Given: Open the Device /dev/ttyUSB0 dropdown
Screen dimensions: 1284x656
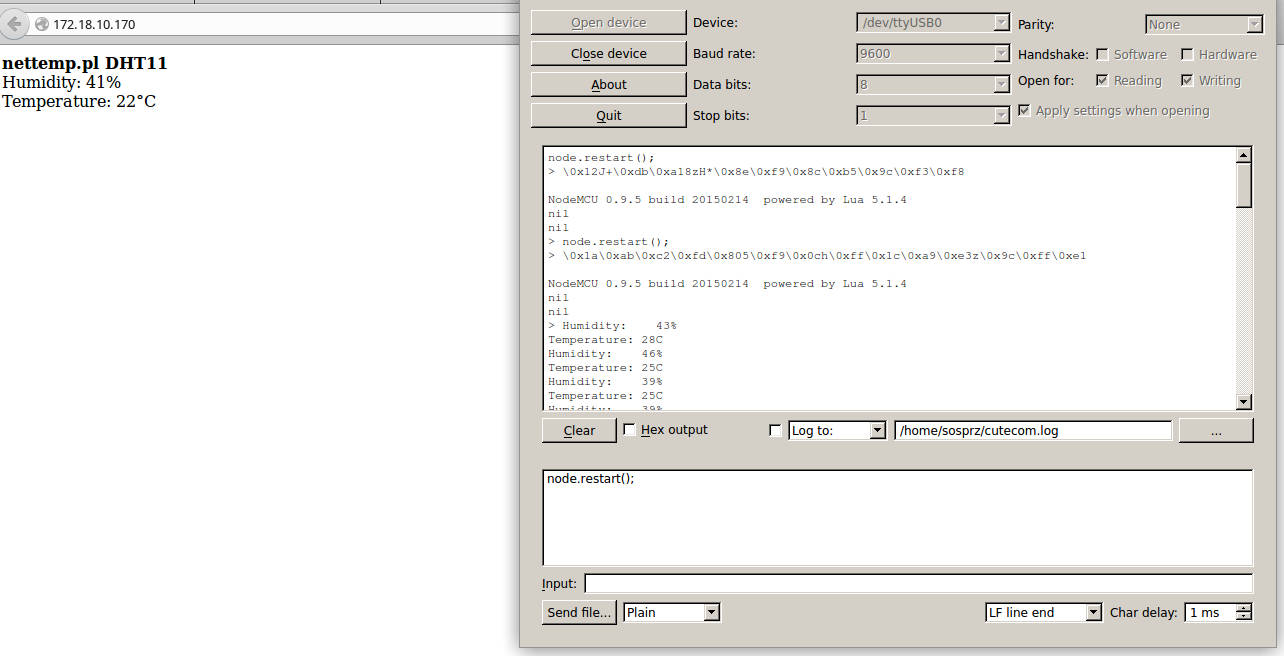Looking at the screenshot, I should (x=933, y=23).
